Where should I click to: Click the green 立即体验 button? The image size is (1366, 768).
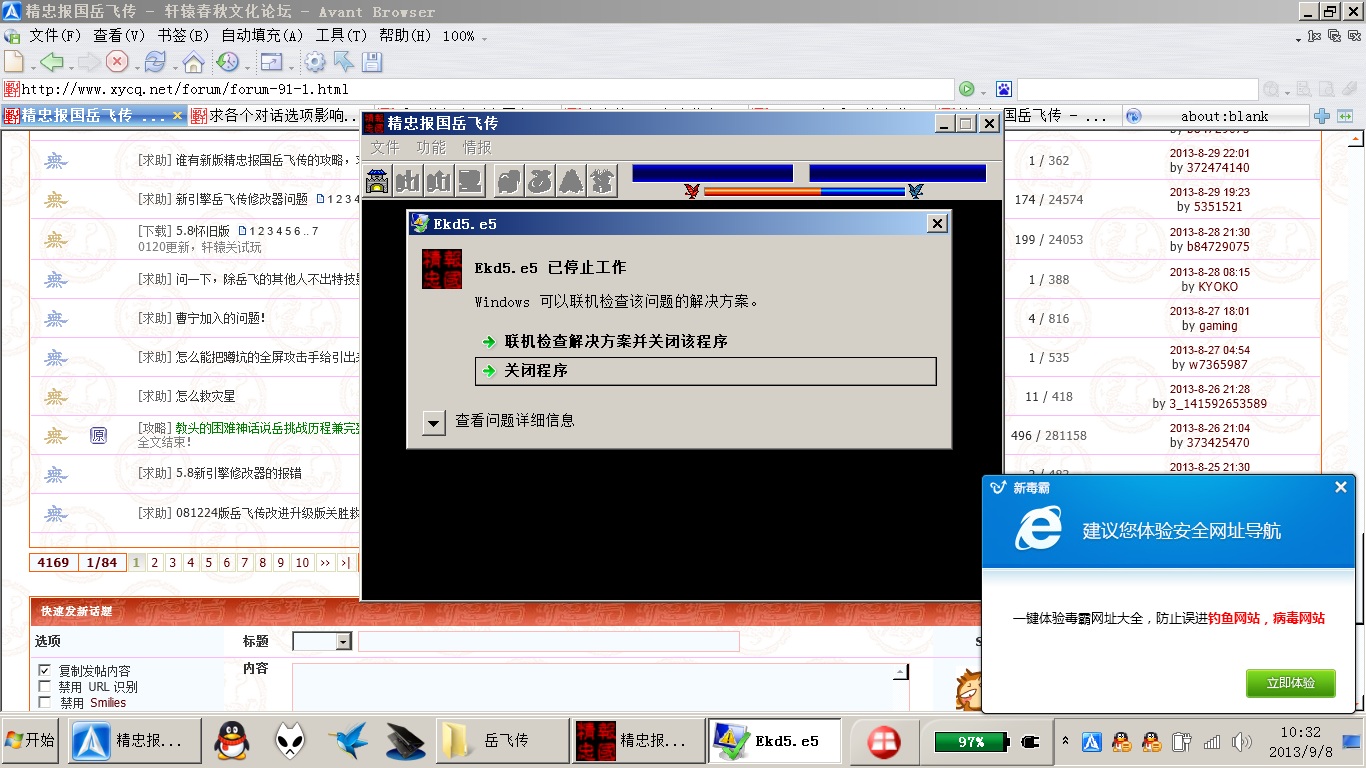pyautogui.click(x=1290, y=683)
